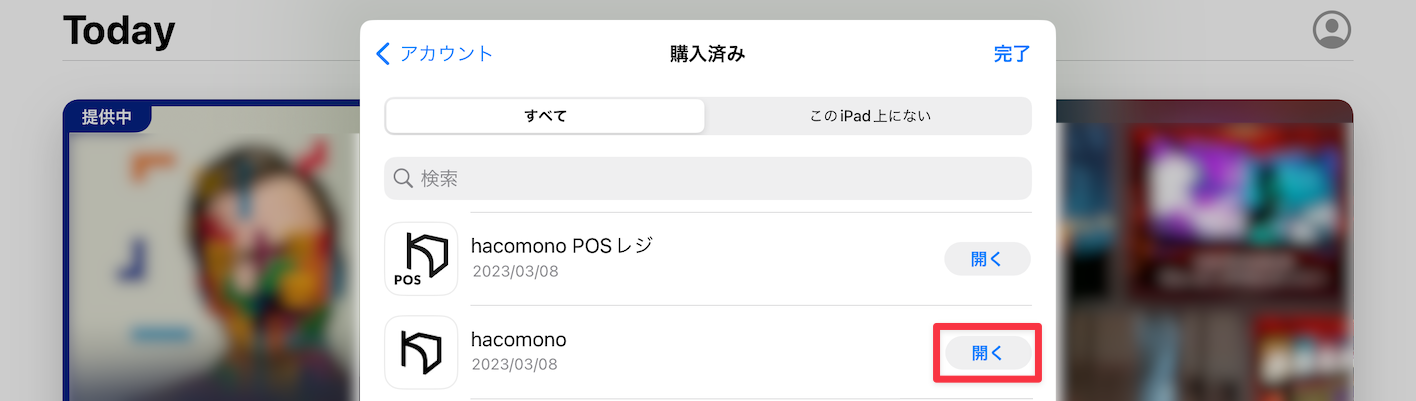Viewport: 1416px width, 401px height.
Task: Tap 完了 to close the sheet
Action: (1011, 54)
